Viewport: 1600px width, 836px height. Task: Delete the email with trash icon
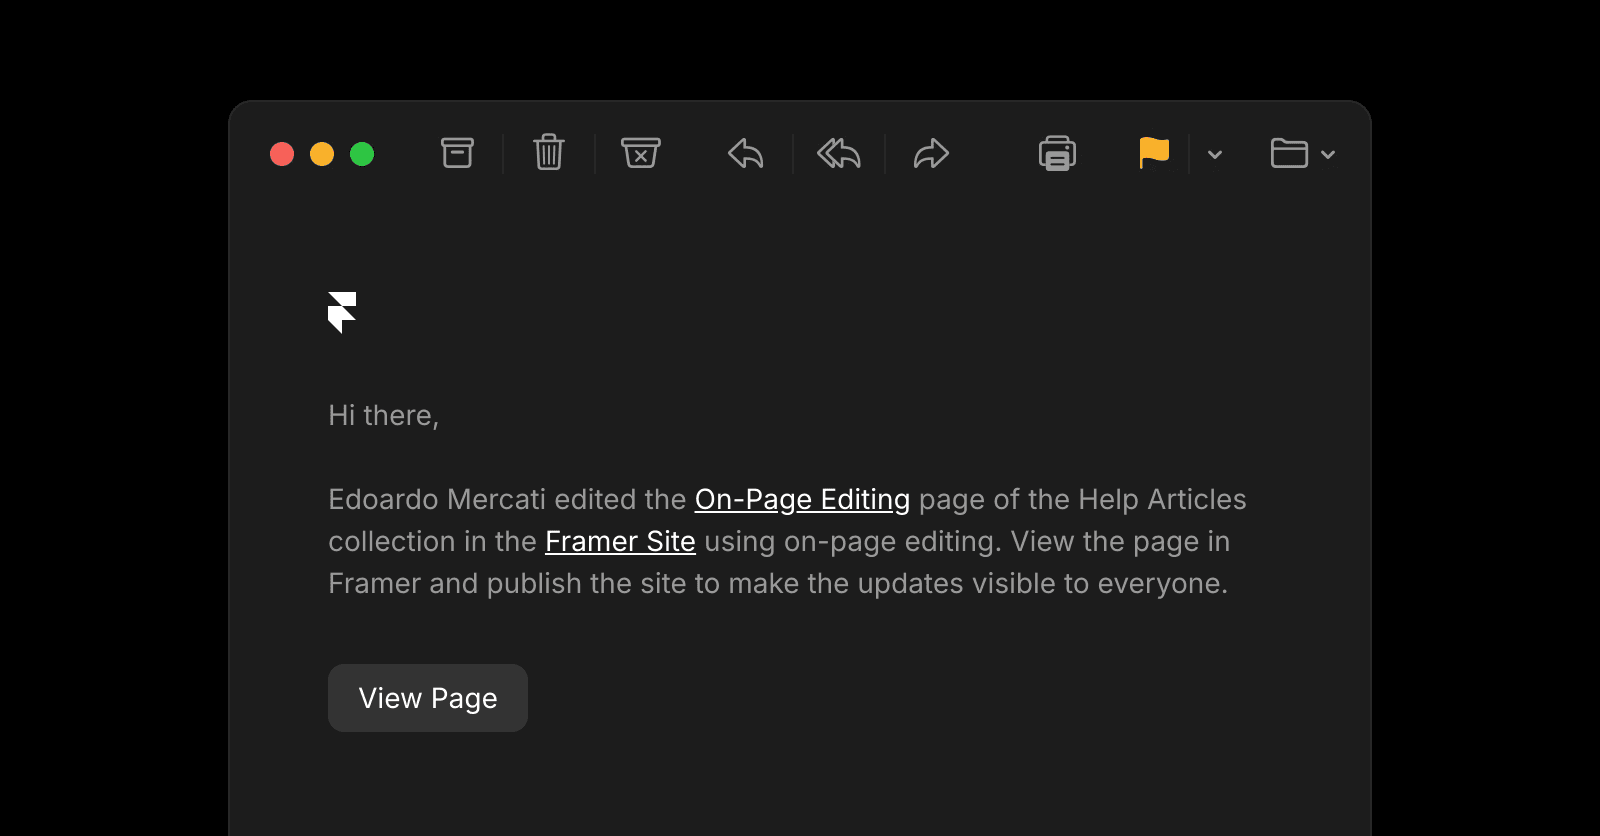[x=549, y=152]
